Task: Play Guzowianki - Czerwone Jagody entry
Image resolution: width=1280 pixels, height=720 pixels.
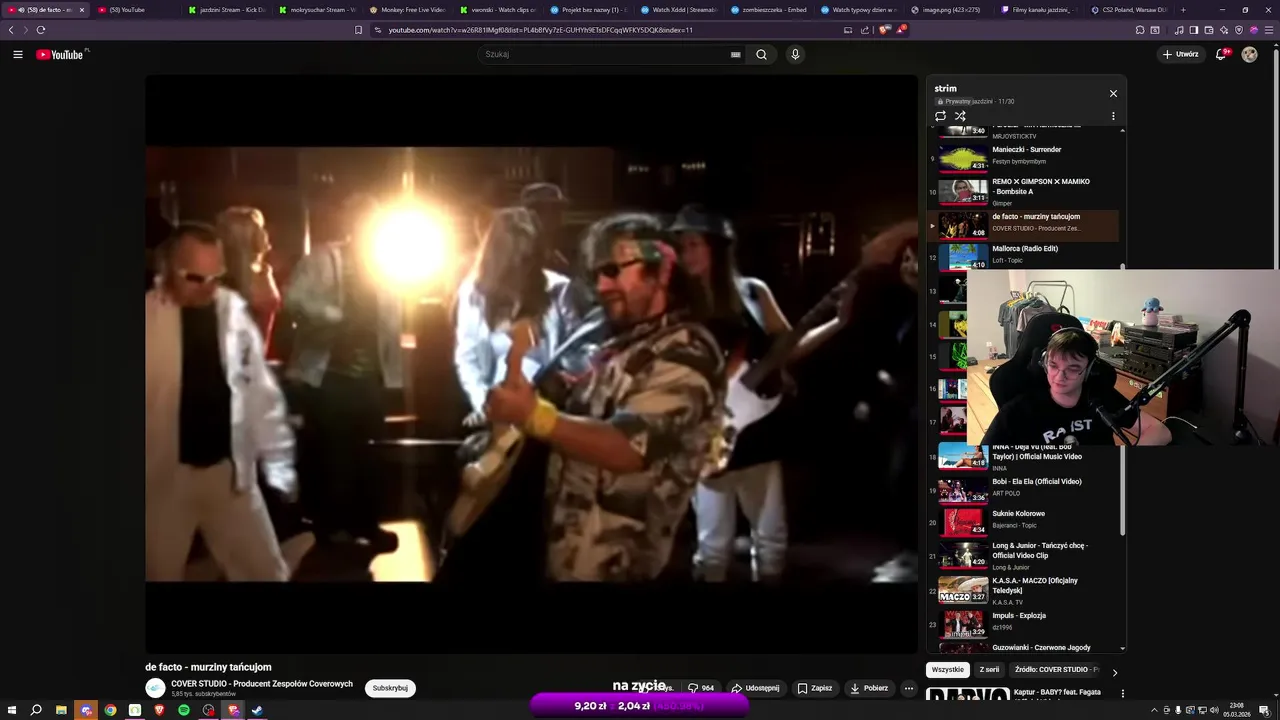Action: (x=1022, y=648)
